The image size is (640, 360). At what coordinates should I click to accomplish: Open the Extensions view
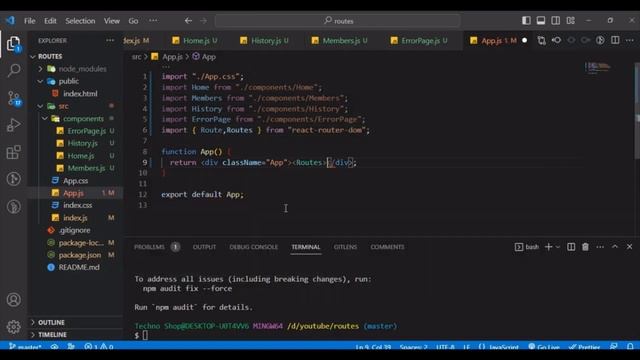(x=13, y=152)
